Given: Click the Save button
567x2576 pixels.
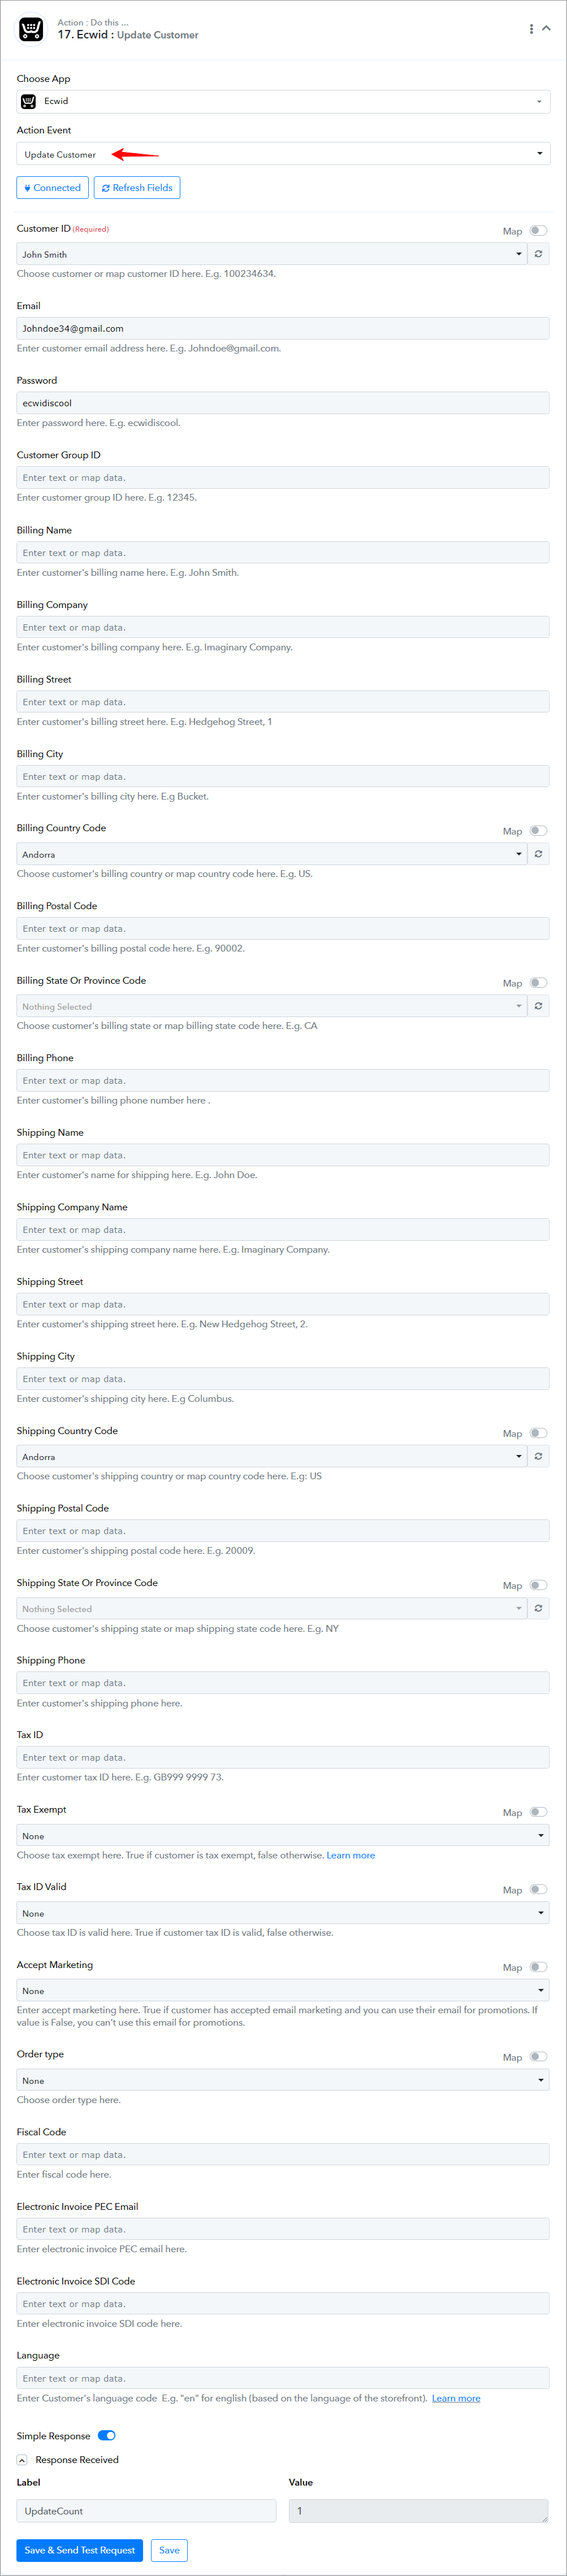Looking at the screenshot, I should (x=169, y=2550).
